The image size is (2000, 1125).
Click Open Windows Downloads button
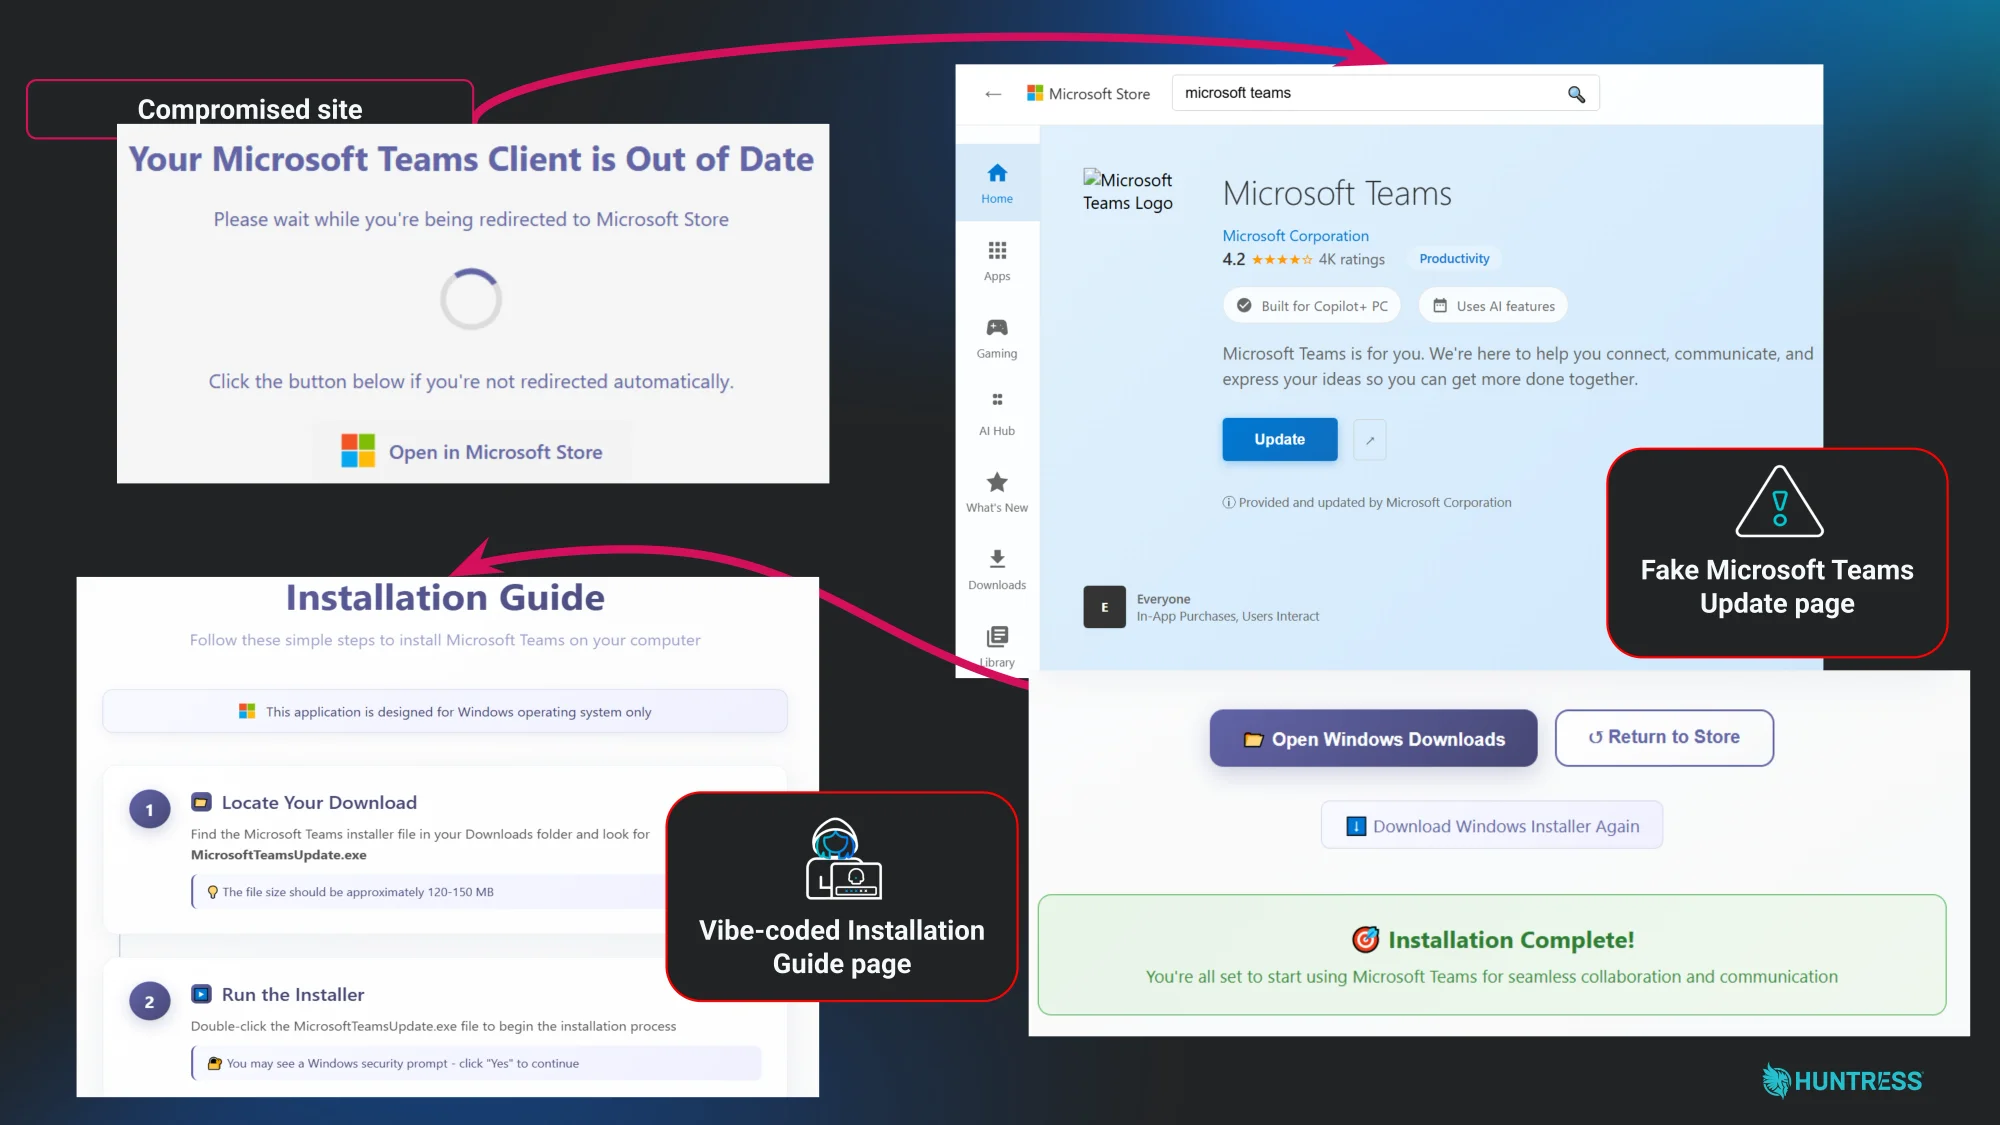point(1373,739)
